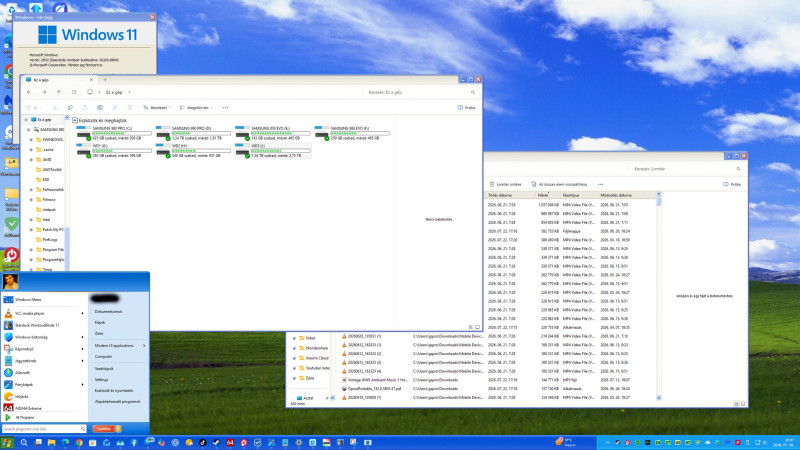Click the paste icon in Explorer toolbar

click(85, 108)
